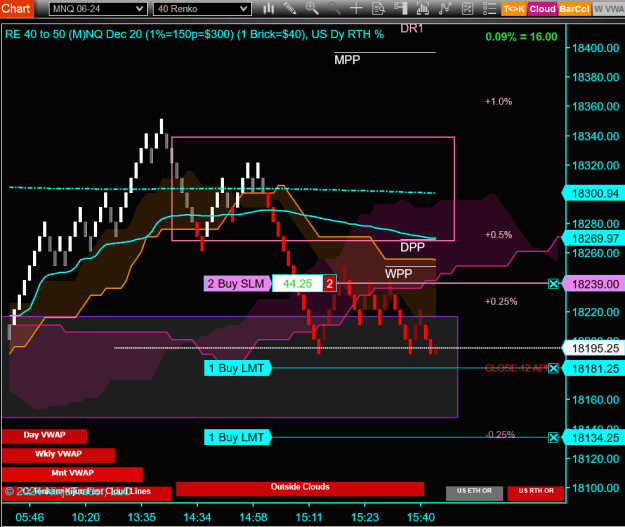625x527 pixels.
Task: Click the Outside Clouds red bar
Action: tap(300, 488)
